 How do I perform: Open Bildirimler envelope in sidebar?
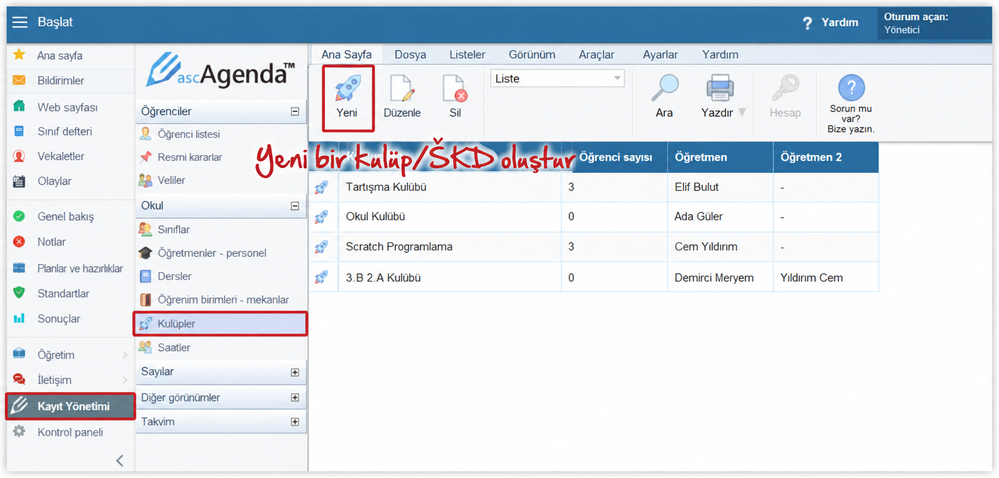19,80
